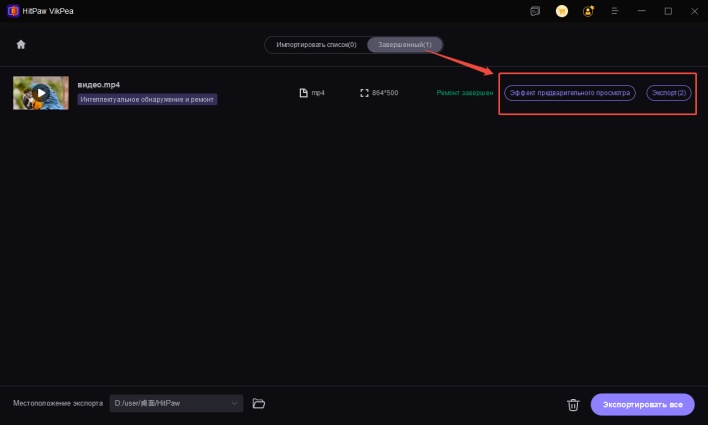Open the user account icon
The height and width of the screenshot is (425, 708).
pyautogui.click(x=587, y=11)
